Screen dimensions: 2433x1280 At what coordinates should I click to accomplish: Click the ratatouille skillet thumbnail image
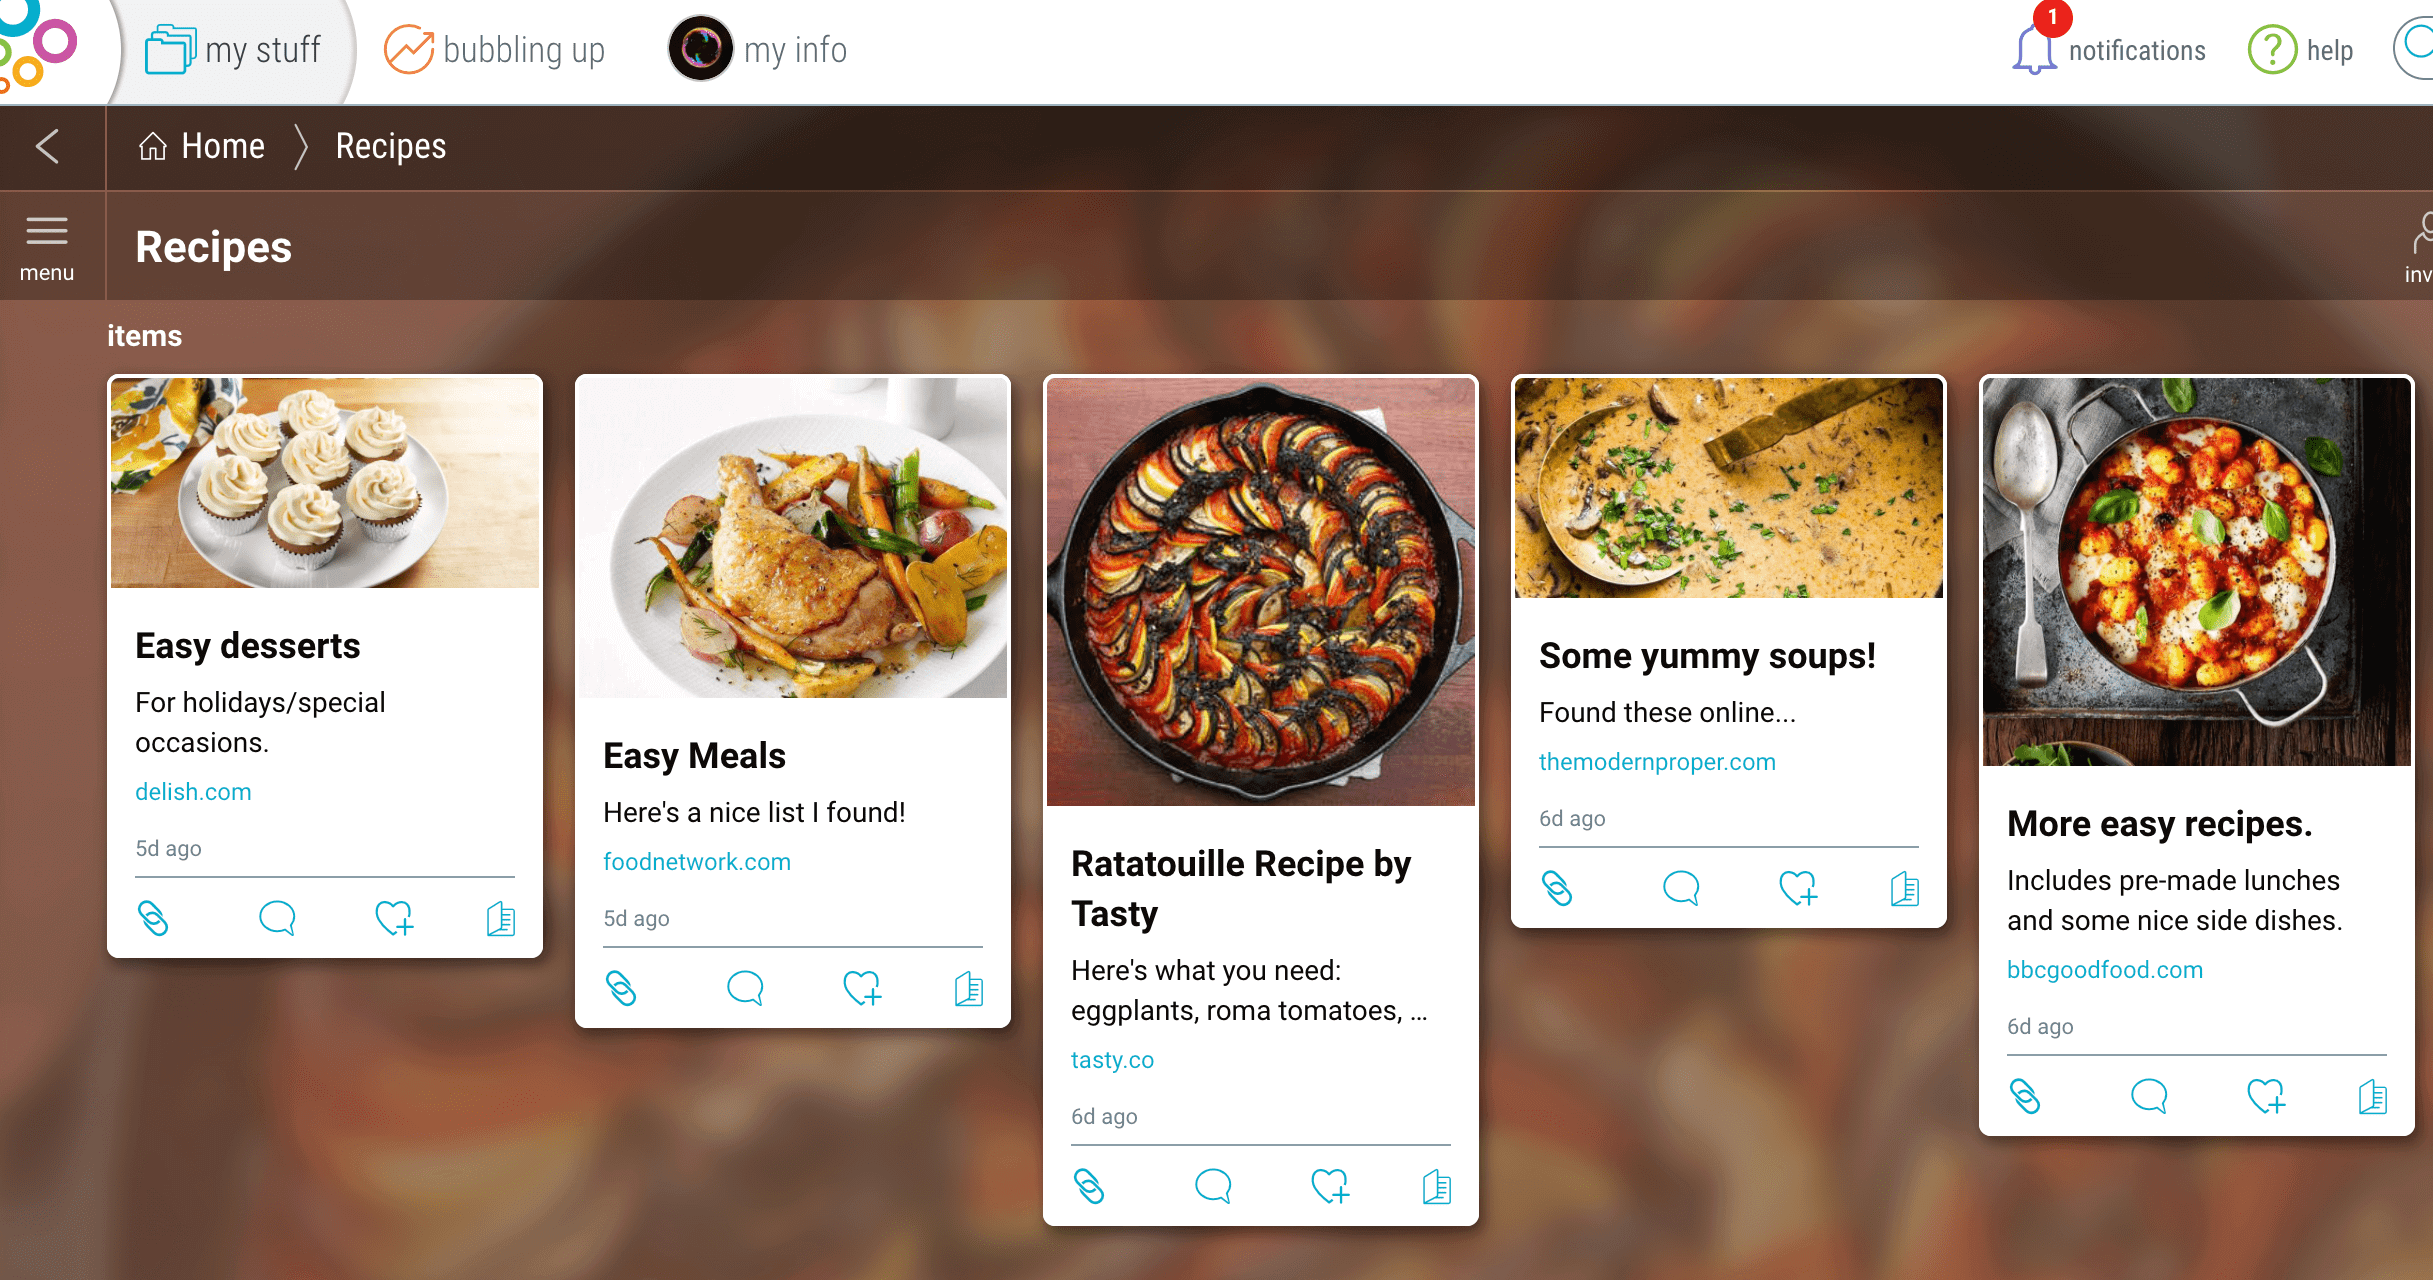point(1261,592)
